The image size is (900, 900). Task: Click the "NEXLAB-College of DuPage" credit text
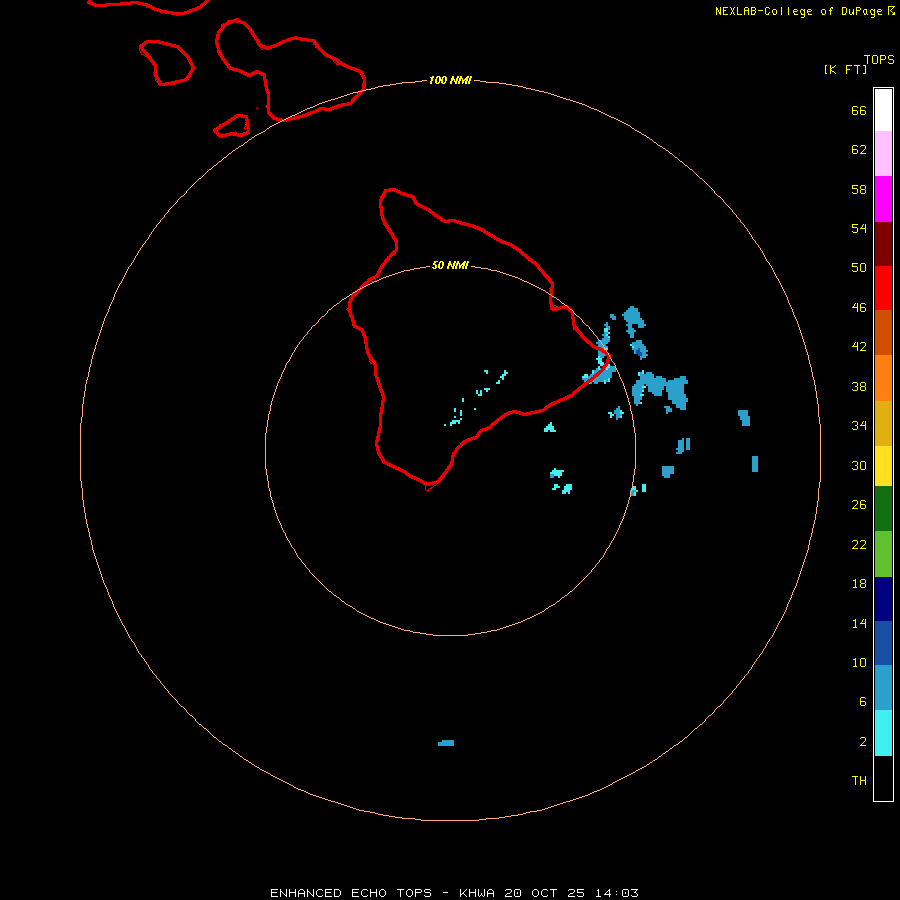click(x=798, y=11)
